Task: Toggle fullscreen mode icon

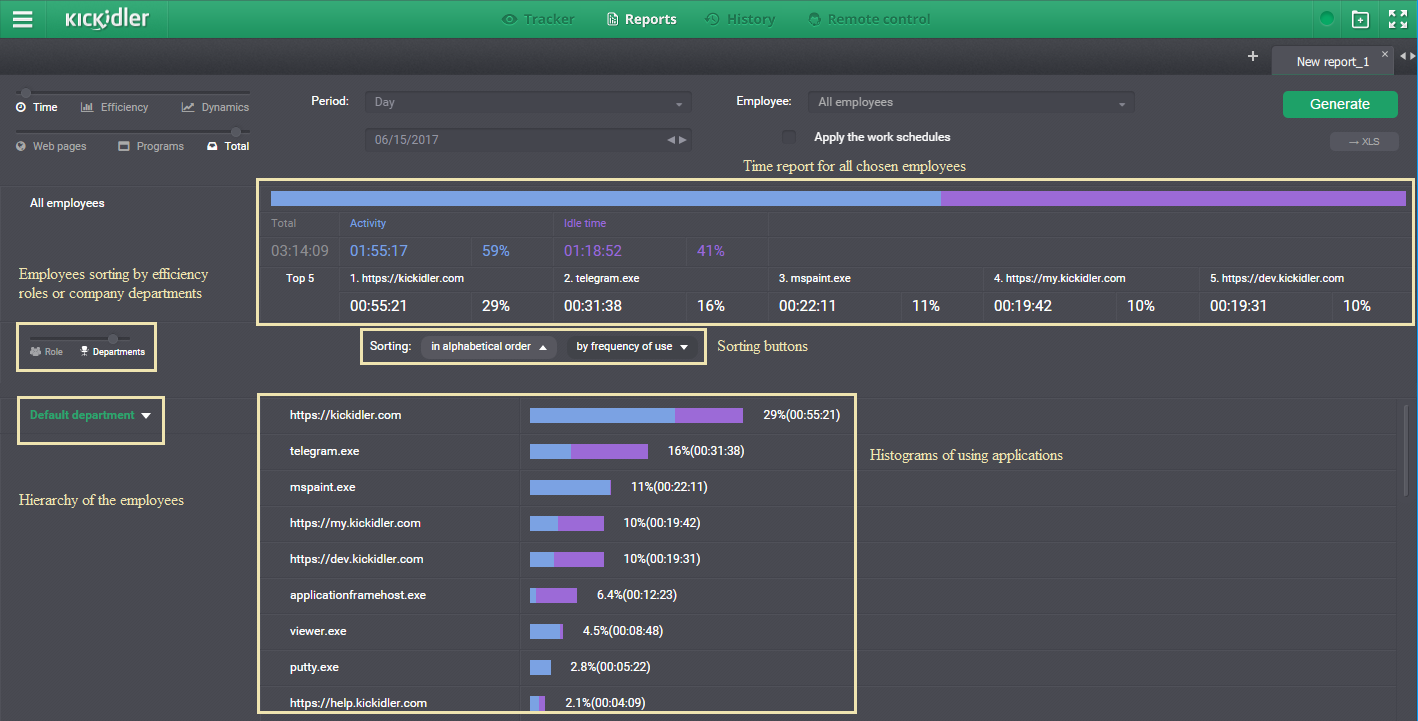Action: point(1398,19)
